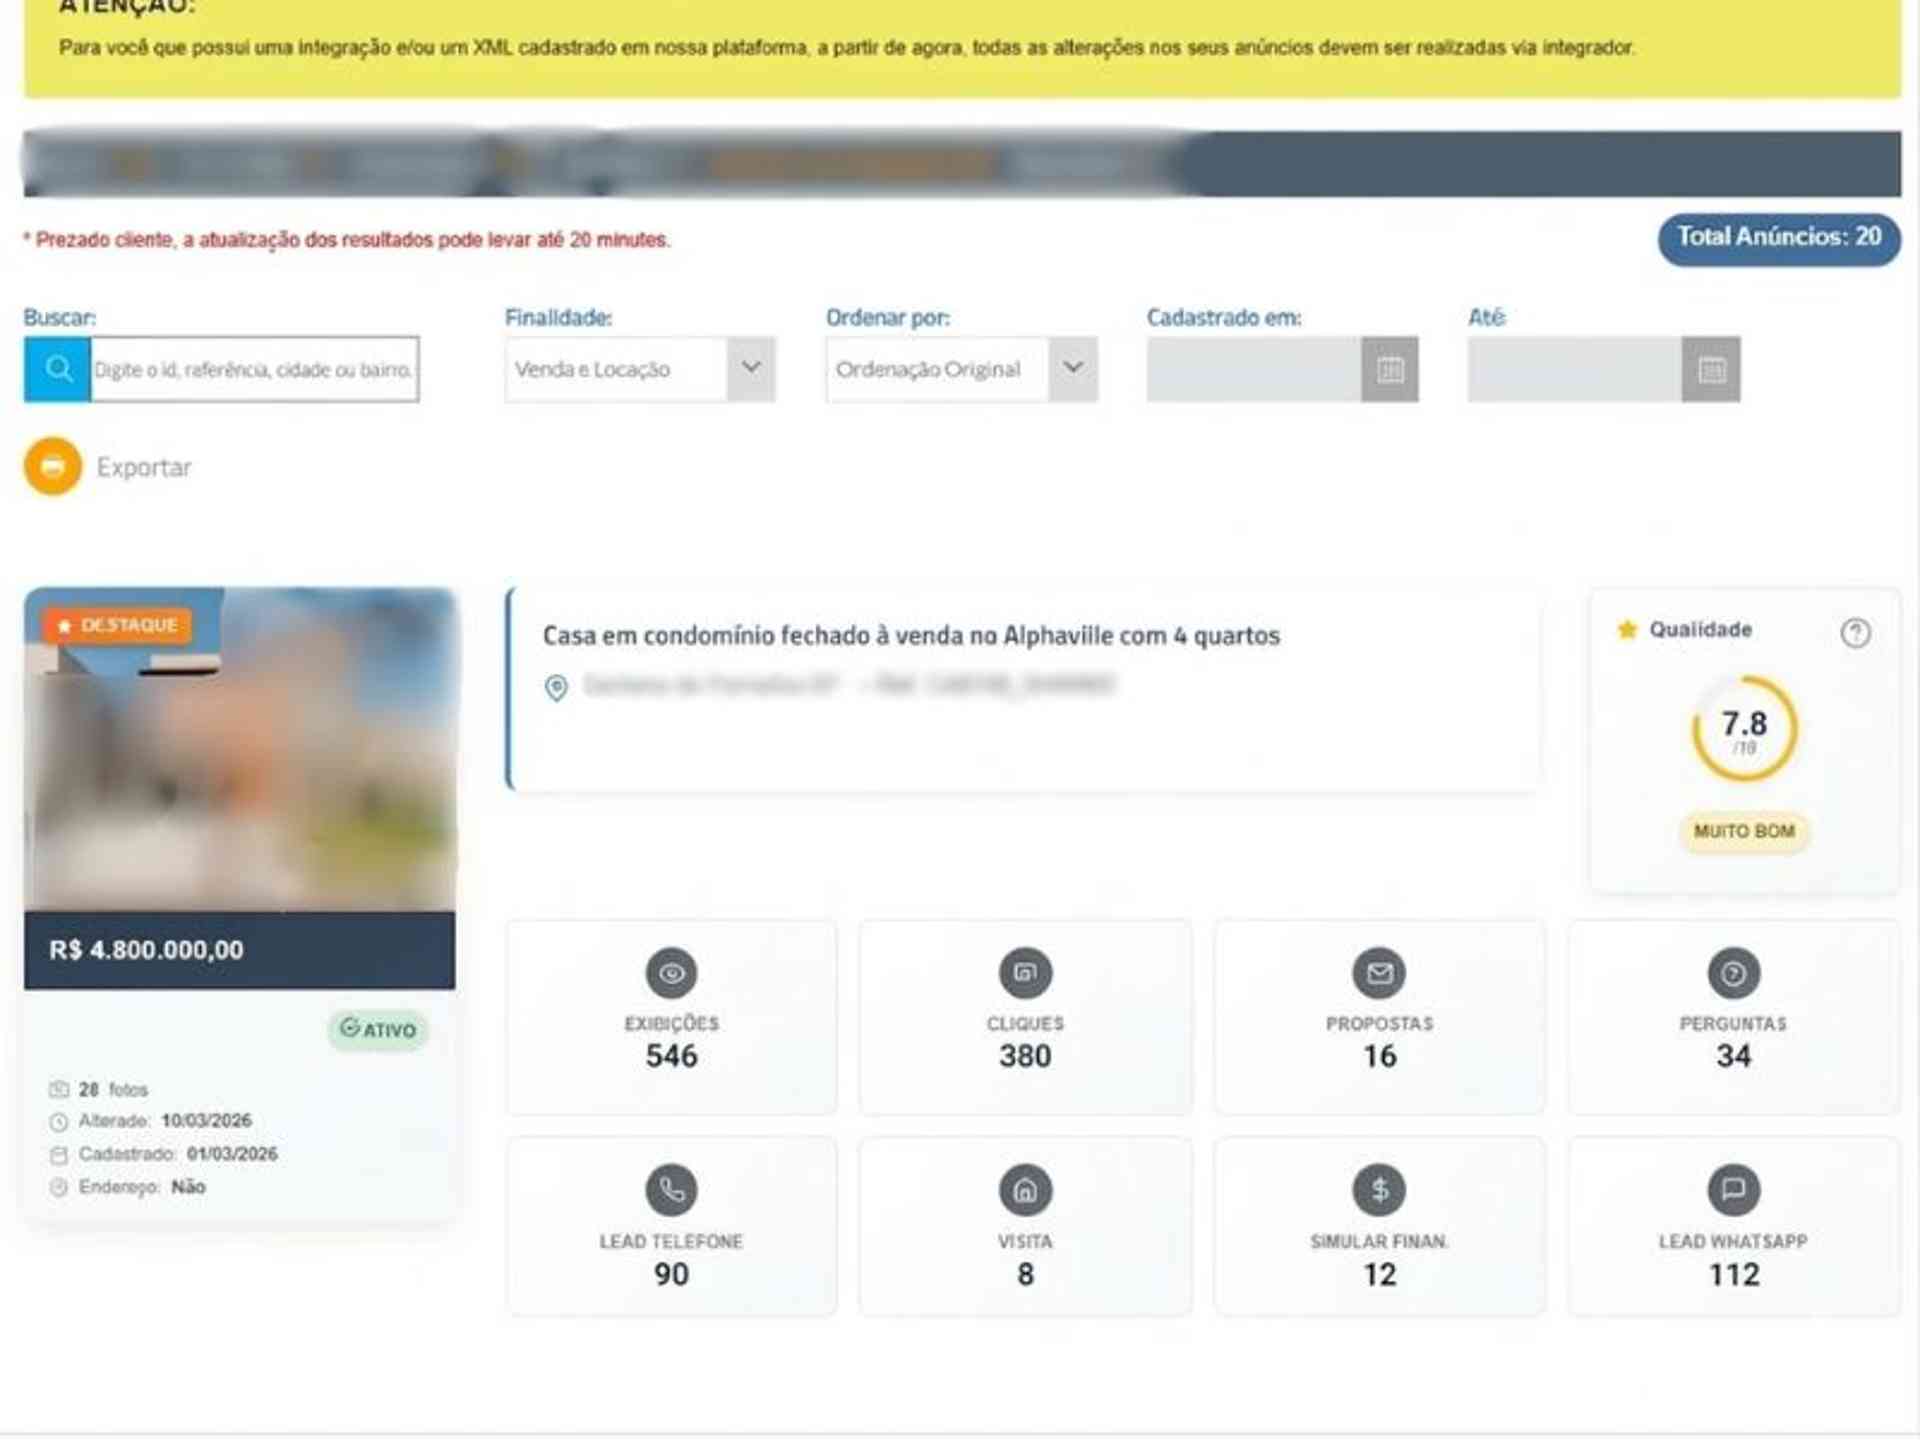The height and width of the screenshot is (1440, 1920).
Task: Click the blue search magnifier icon
Action: click(x=57, y=369)
